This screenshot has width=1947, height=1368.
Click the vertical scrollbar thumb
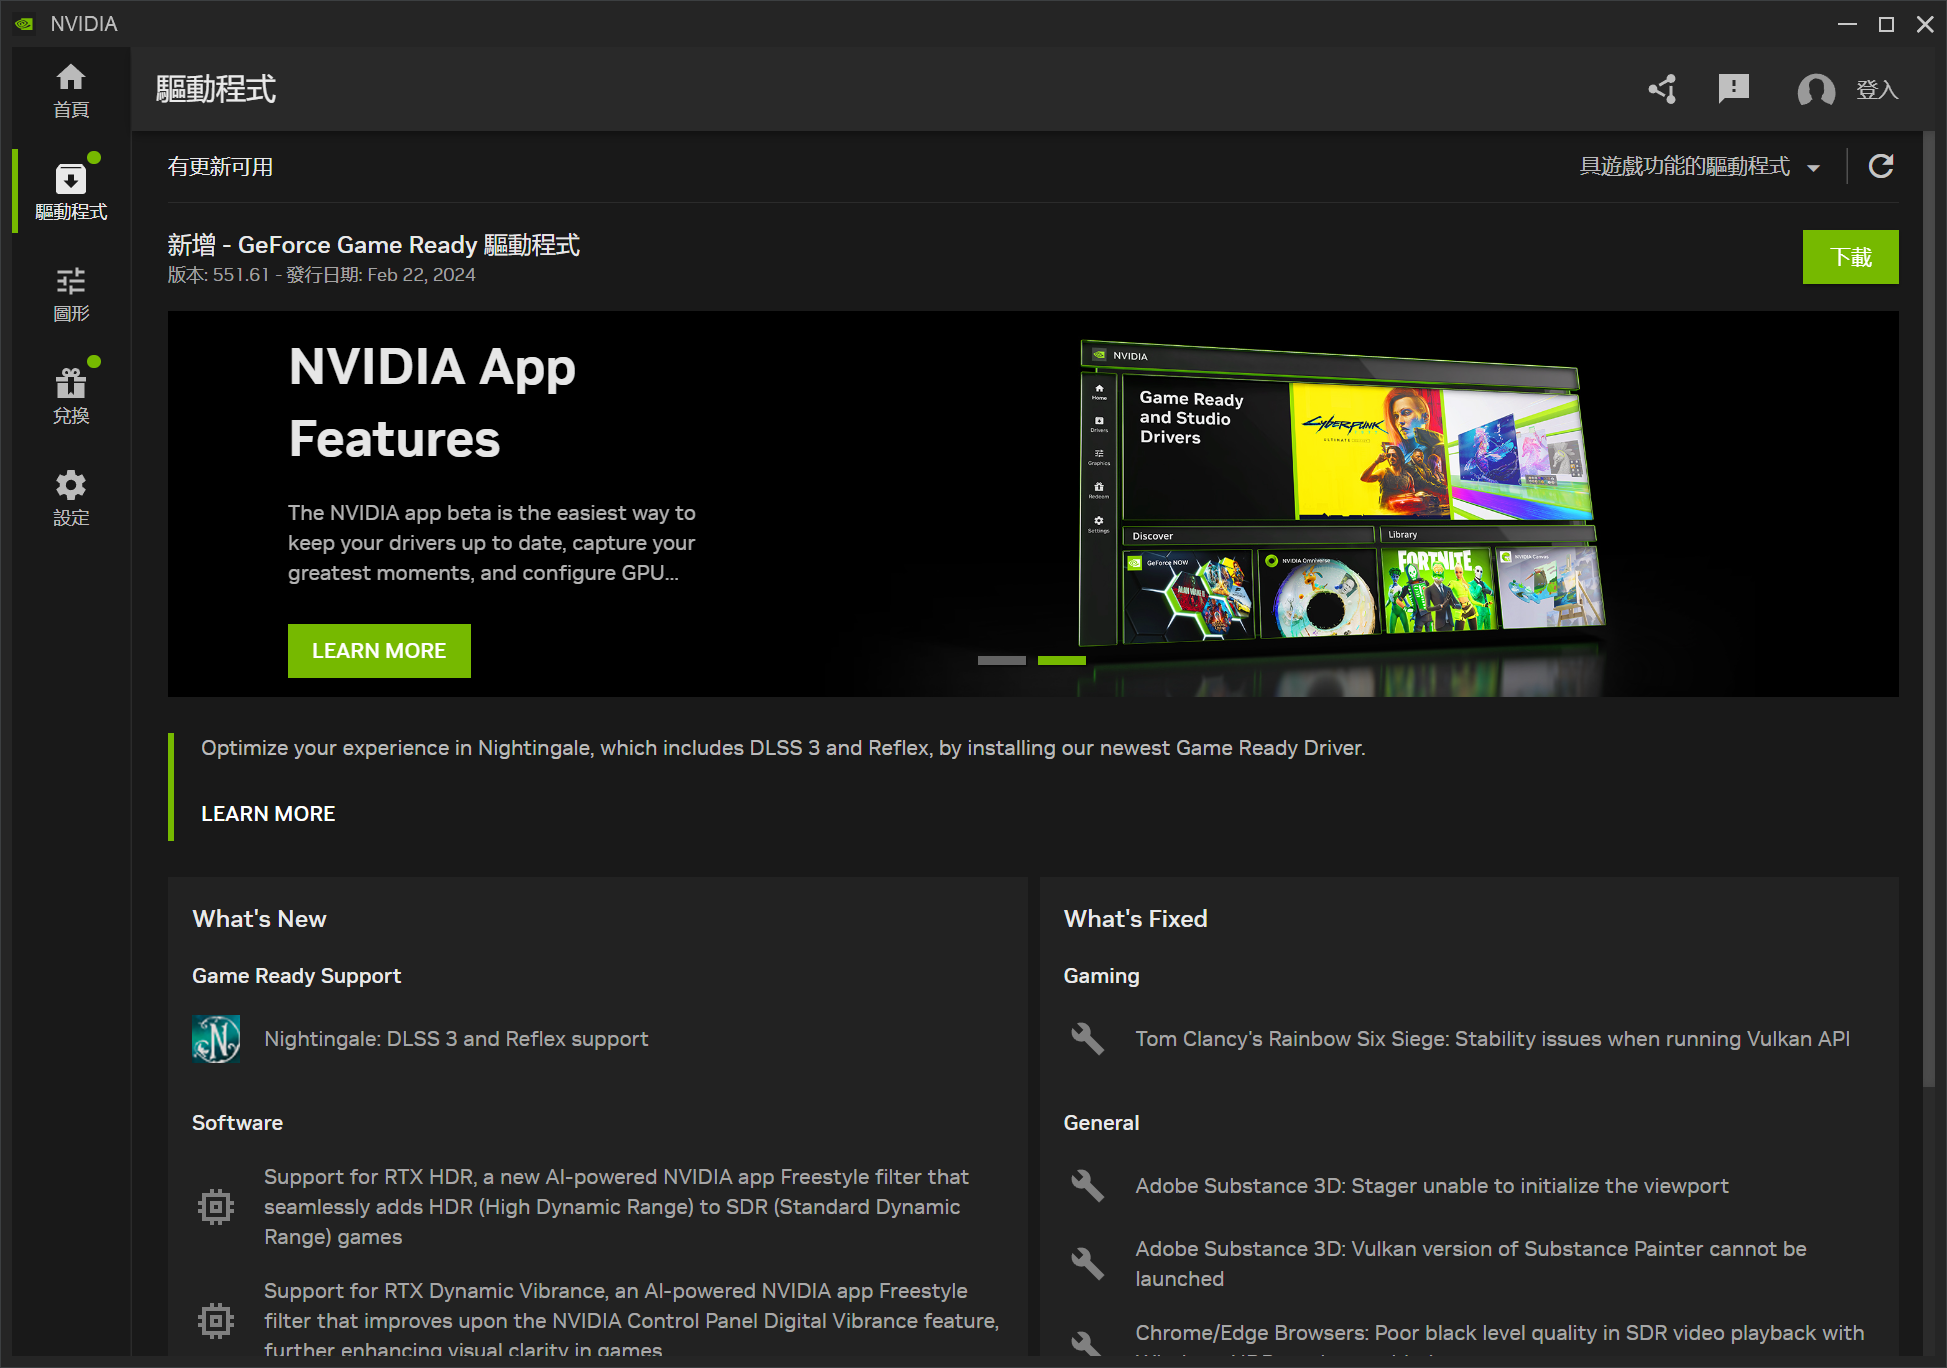click(x=1929, y=610)
